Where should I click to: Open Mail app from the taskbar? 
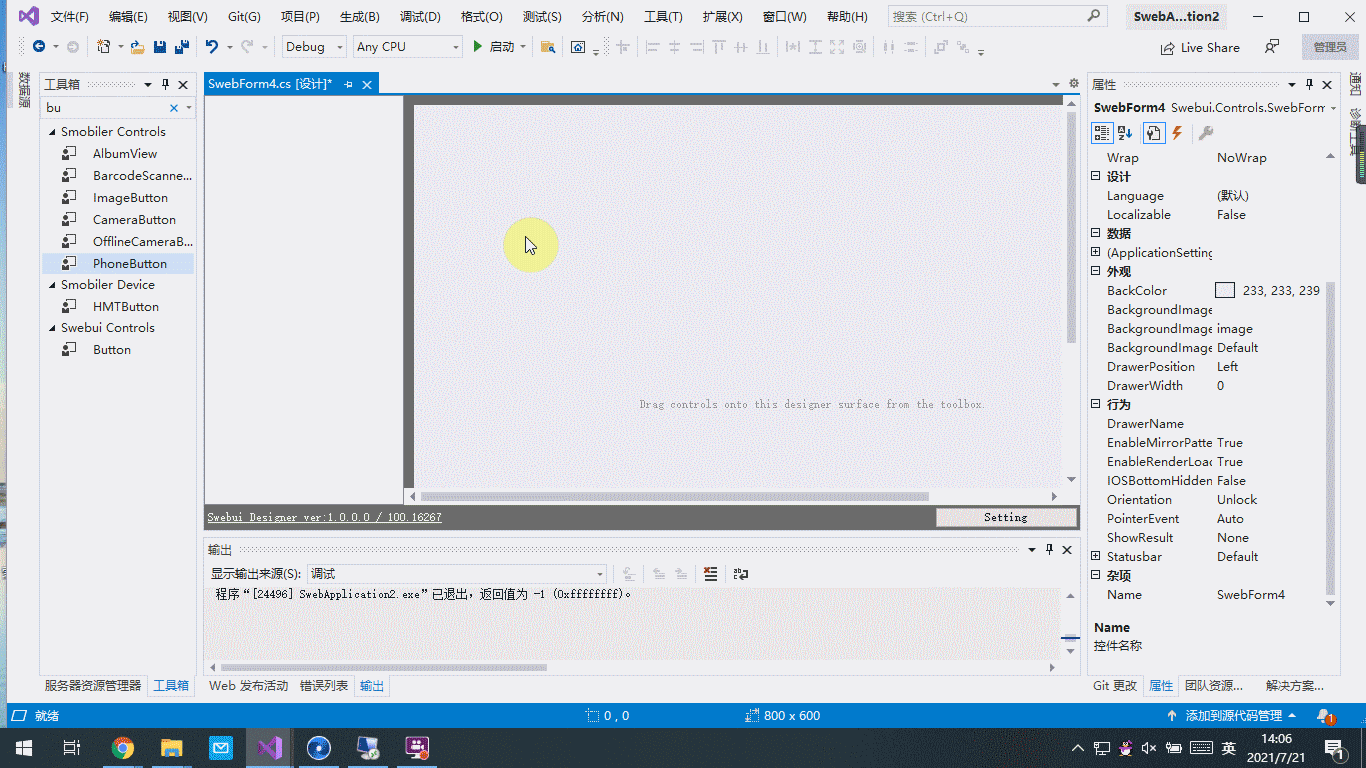[x=221, y=748]
